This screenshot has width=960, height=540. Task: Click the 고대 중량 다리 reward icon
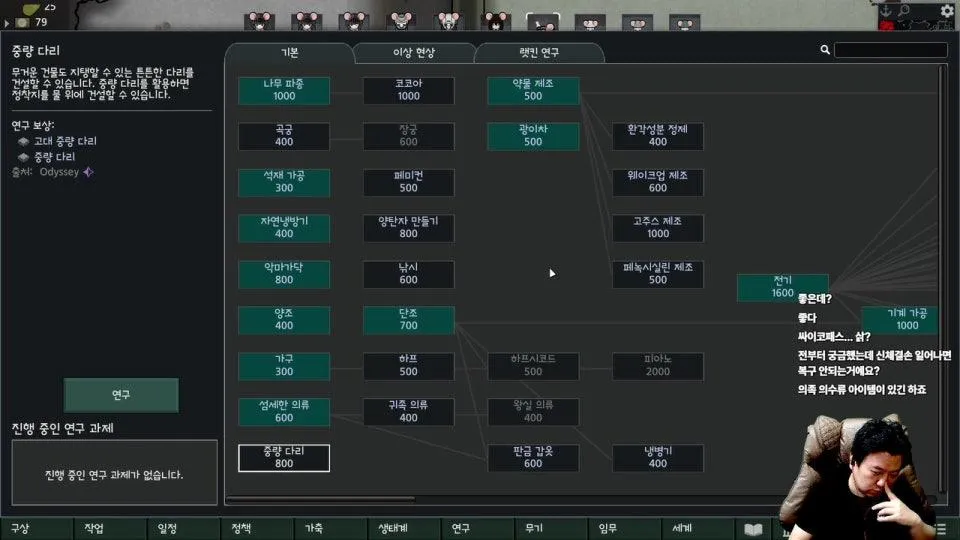pos(24,141)
